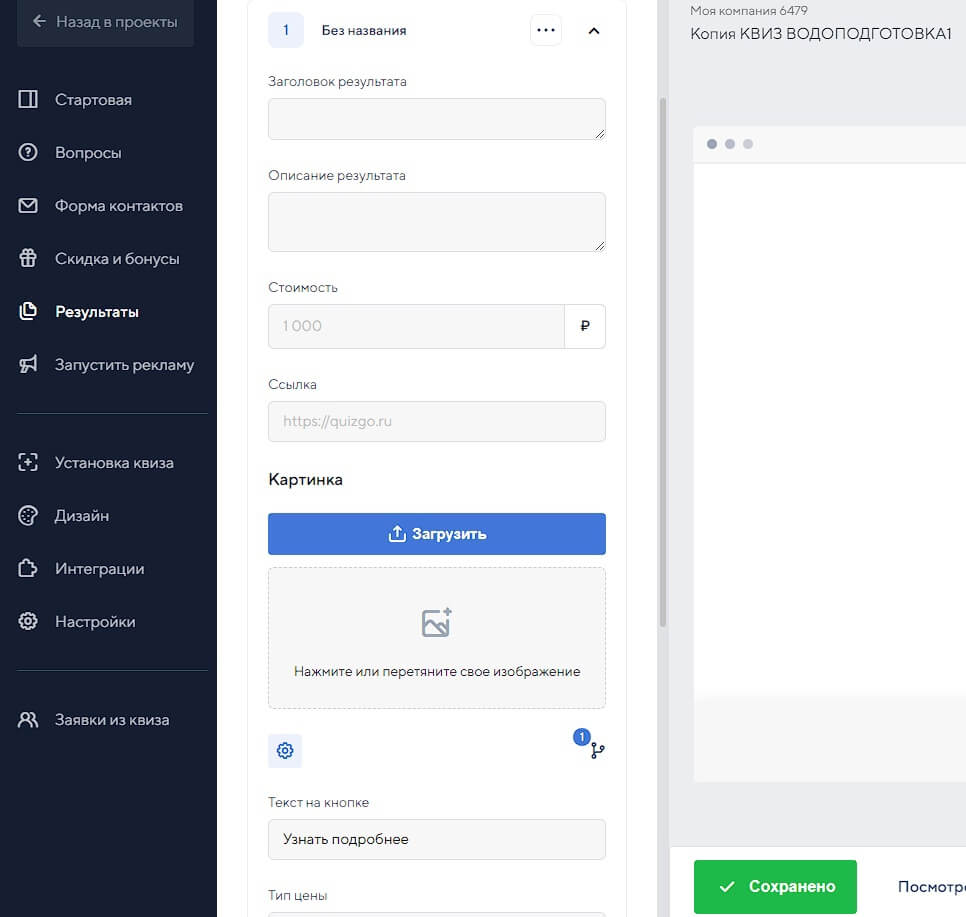Click the gift icon for Скидка и бонусы

(x=28, y=259)
